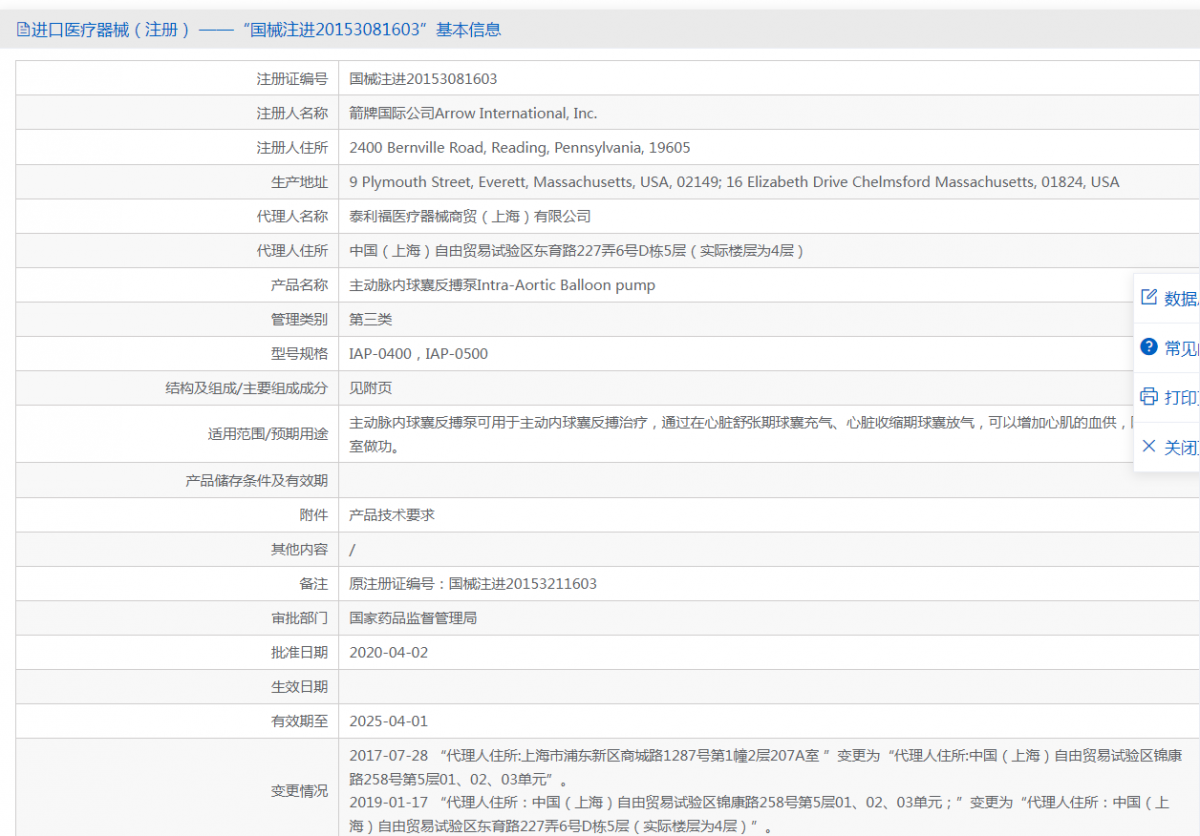Click the 代理人名称 row label
This screenshot has width=1200, height=836.
pos(292,216)
